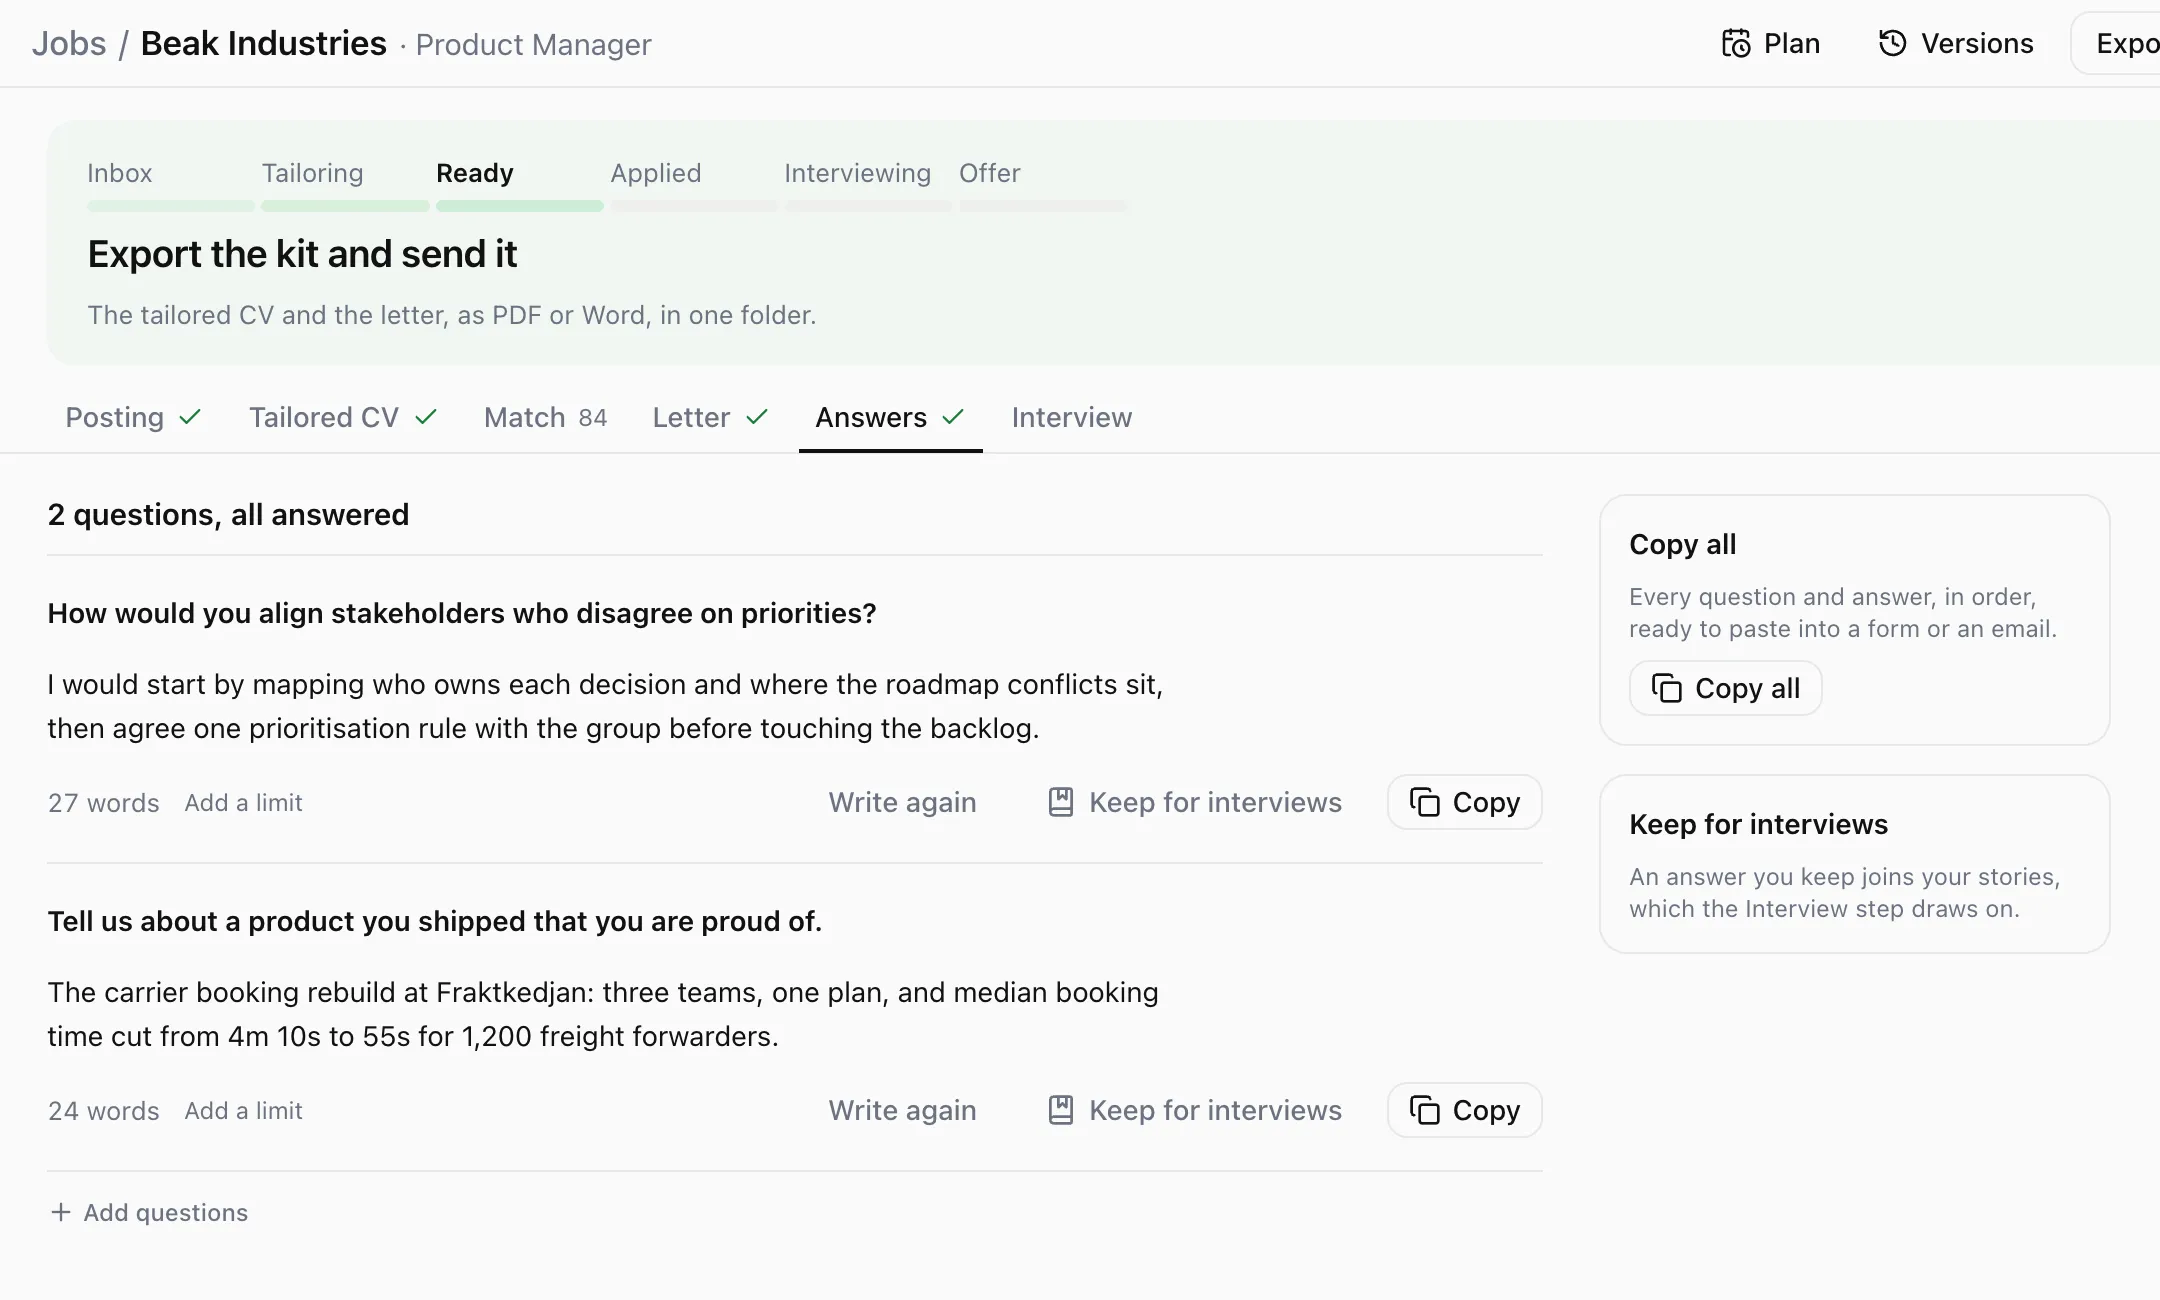This screenshot has height=1300, width=2160.
Task: Go back to the Jobs breadcrumb
Action: click(69, 44)
